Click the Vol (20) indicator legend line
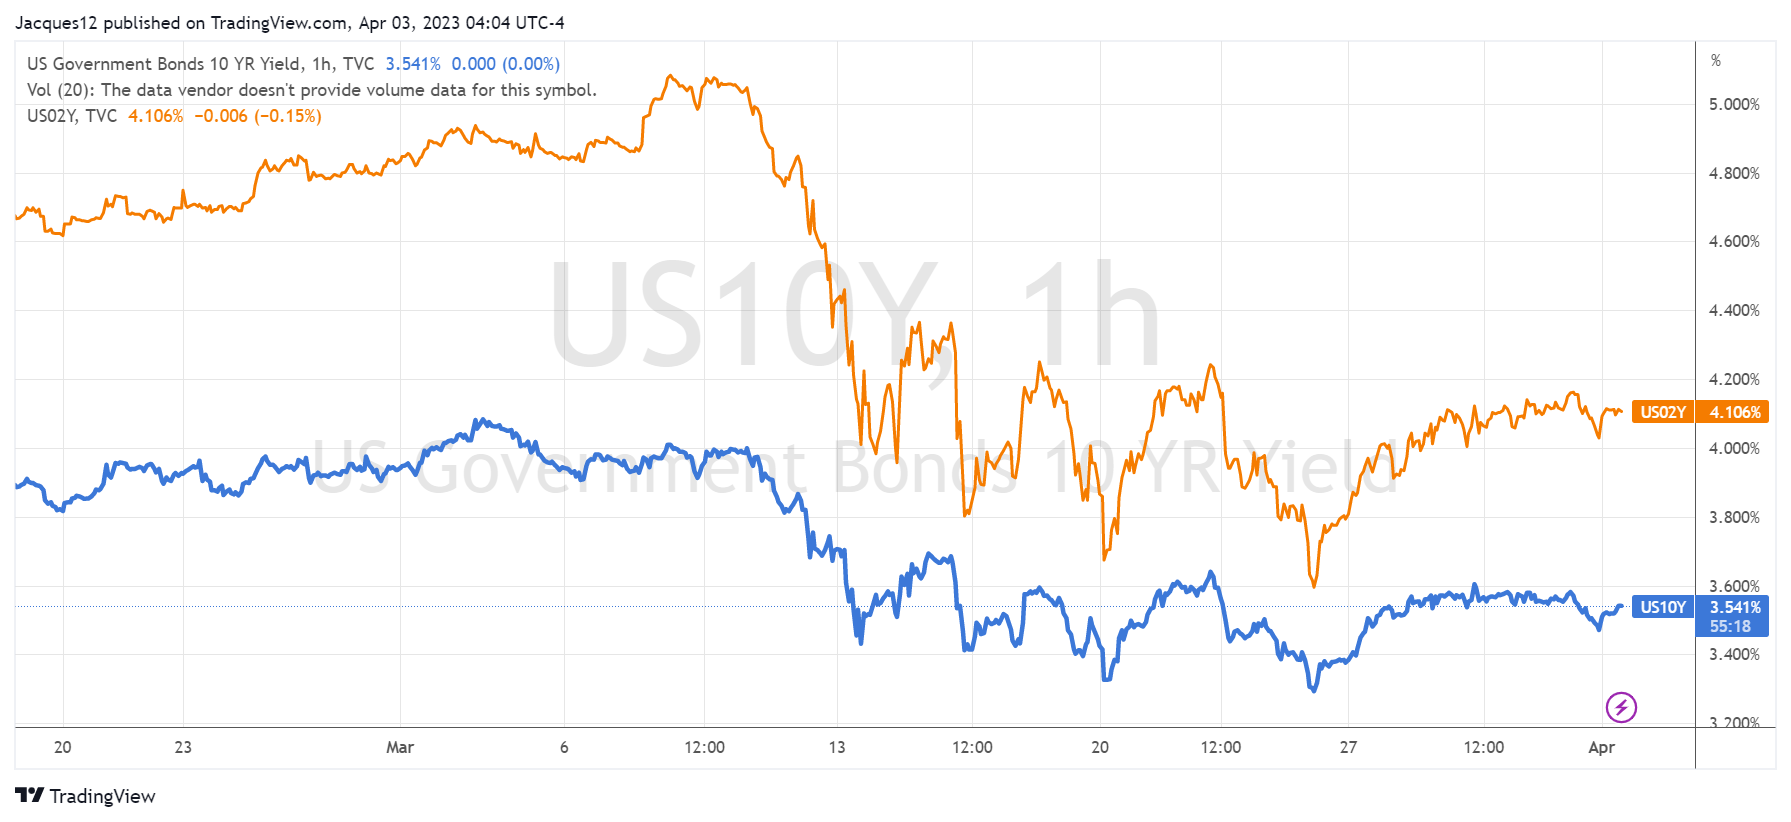The height and width of the screenshot is (822, 1791). click(x=311, y=90)
